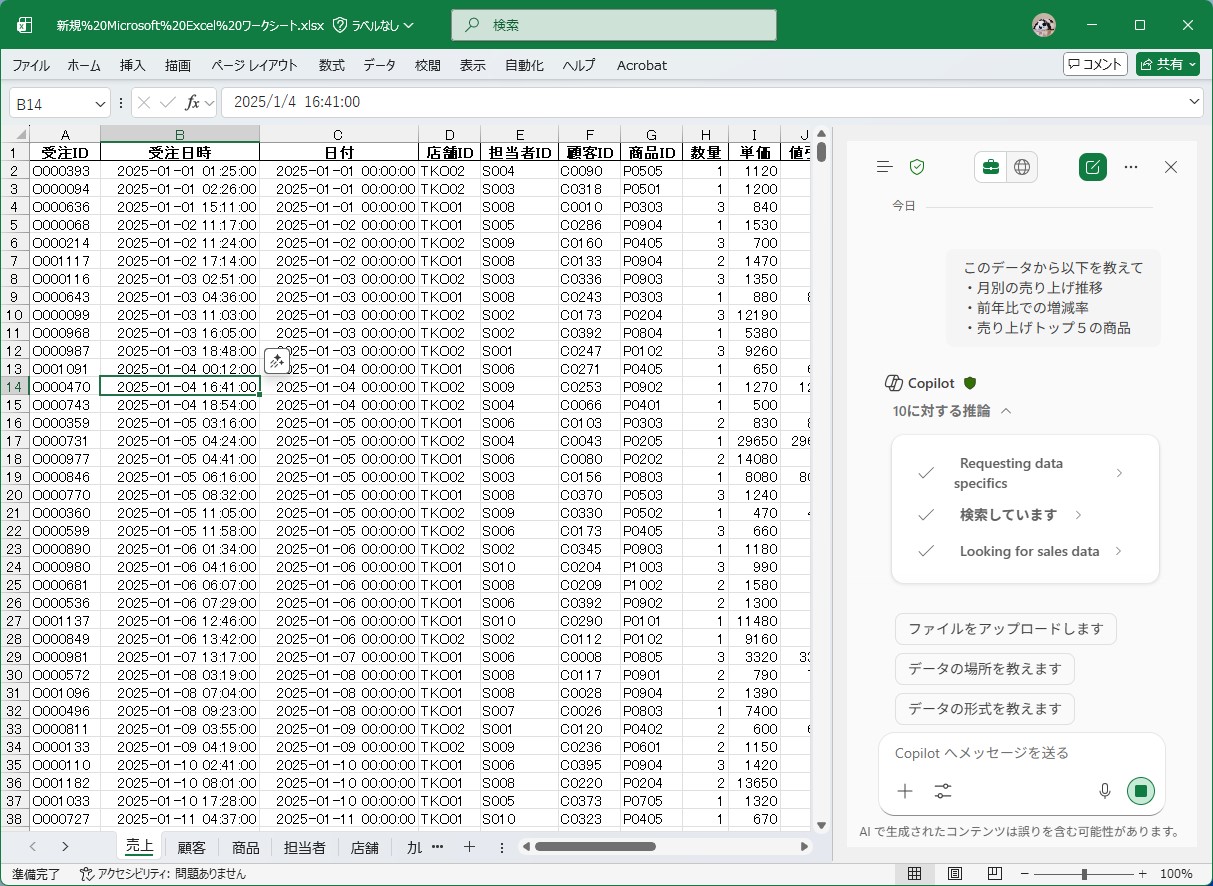Start a new Copilot chat
Image resolution: width=1213 pixels, height=886 pixels.
point(1092,168)
